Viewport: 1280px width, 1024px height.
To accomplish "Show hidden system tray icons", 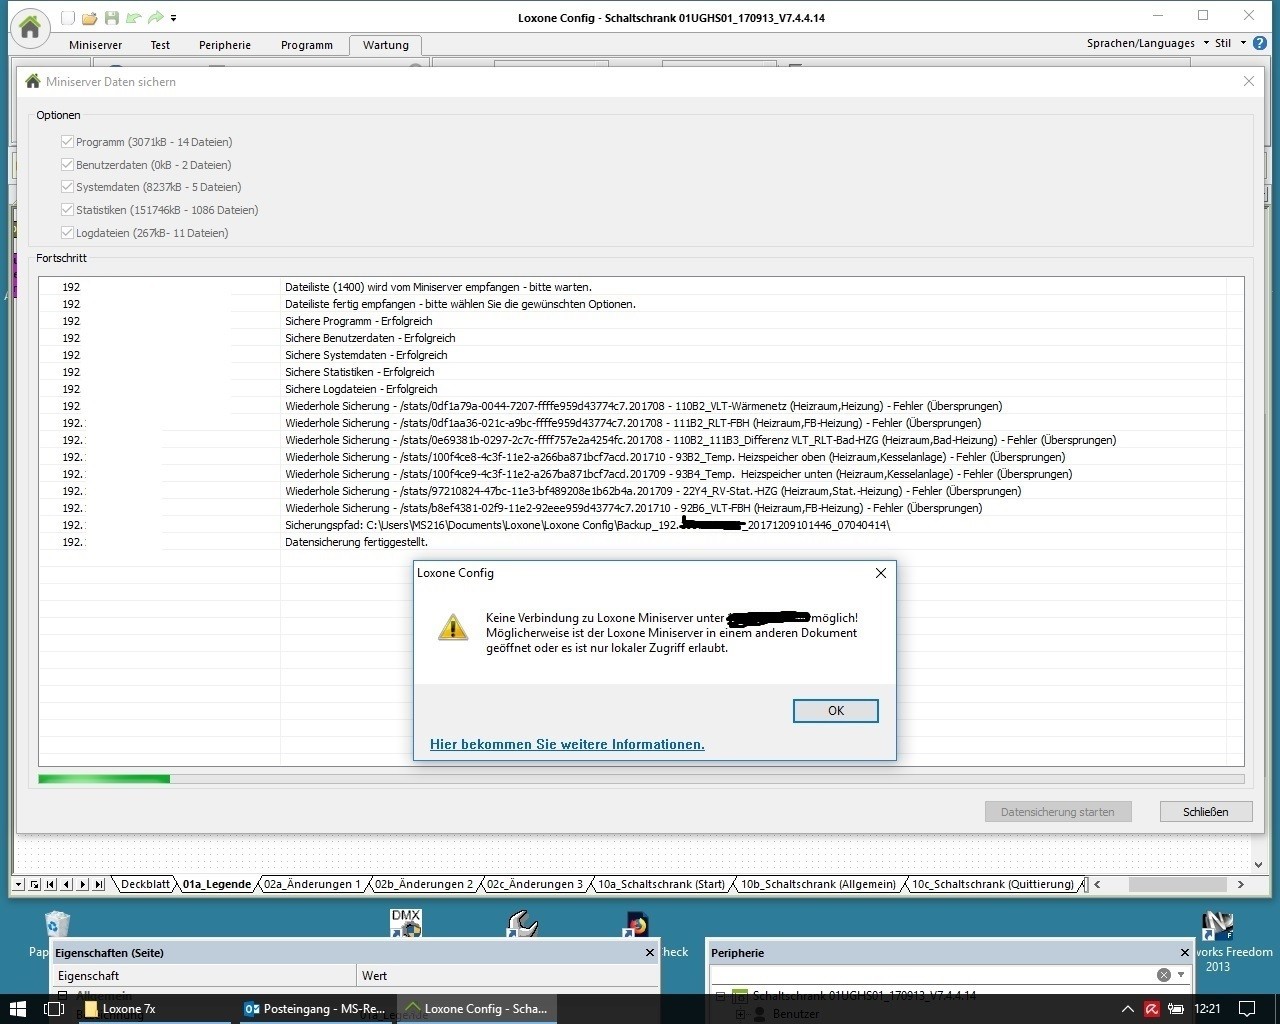I will [x=1127, y=1009].
